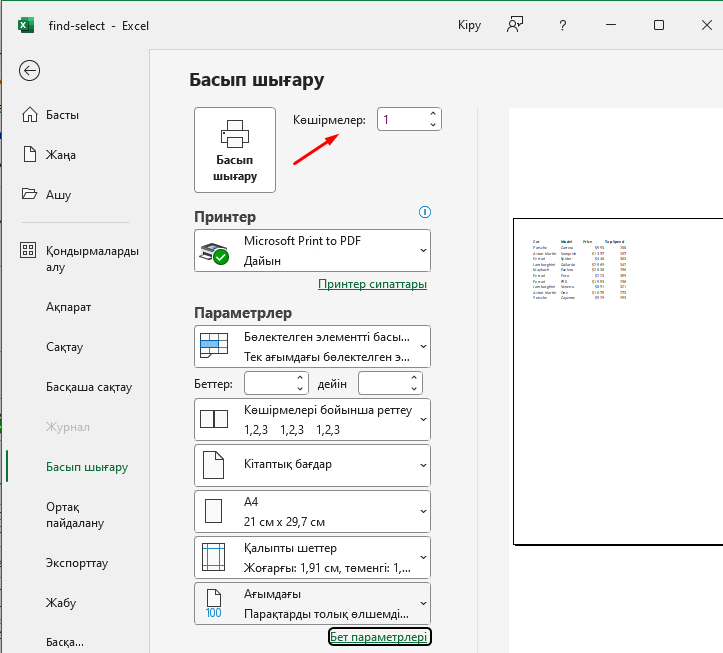Open the Бөлектелген элементті басып шығару dropdown

click(313, 346)
